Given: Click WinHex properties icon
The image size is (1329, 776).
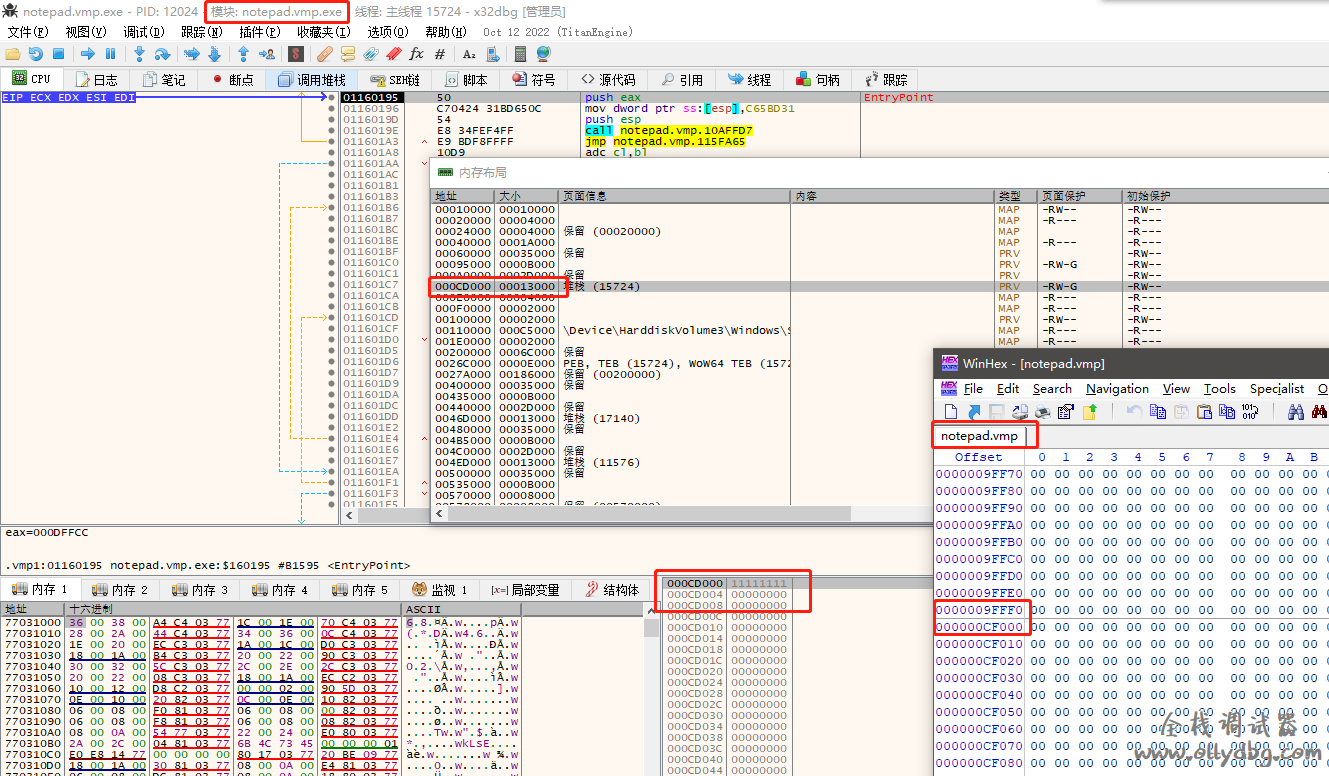Looking at the screenshot, I should (x=1065, y=411).
